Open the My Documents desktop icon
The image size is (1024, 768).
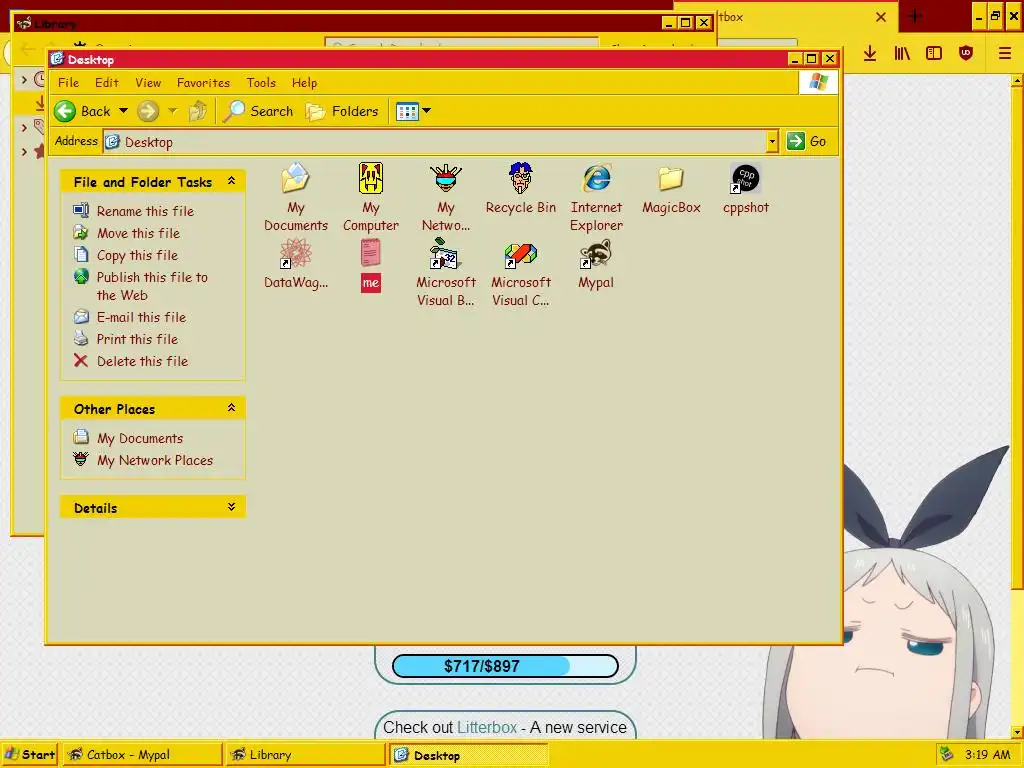pos(295,197)
